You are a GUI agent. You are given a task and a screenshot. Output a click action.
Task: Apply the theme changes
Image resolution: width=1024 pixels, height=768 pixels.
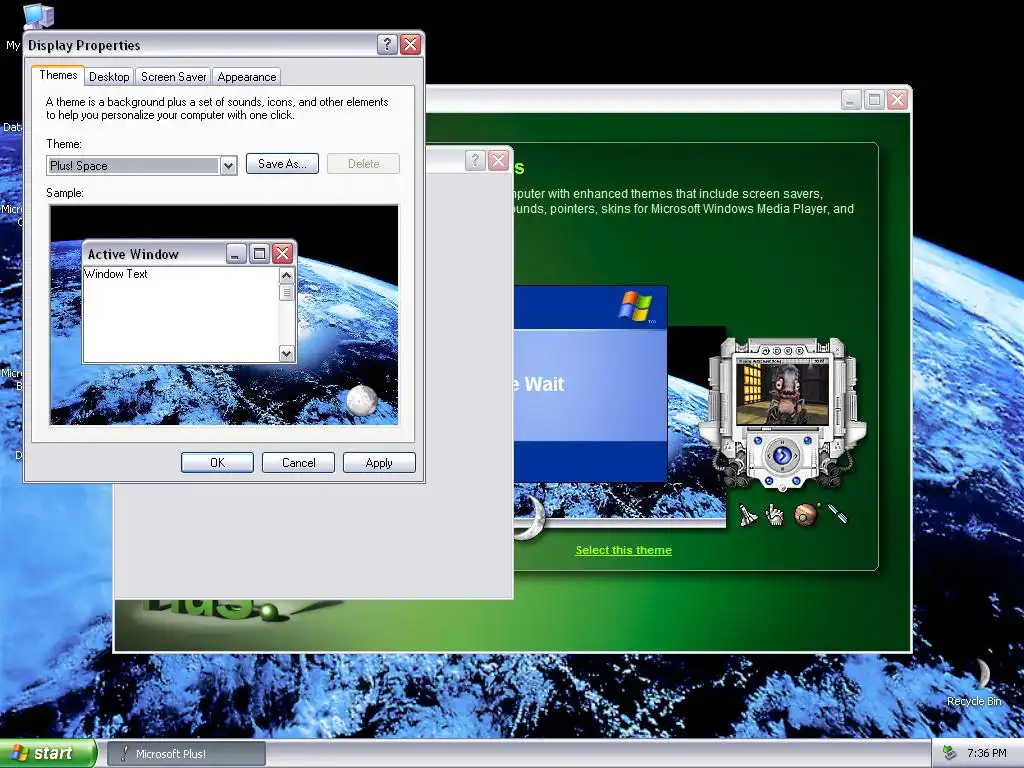click(379, 462)
